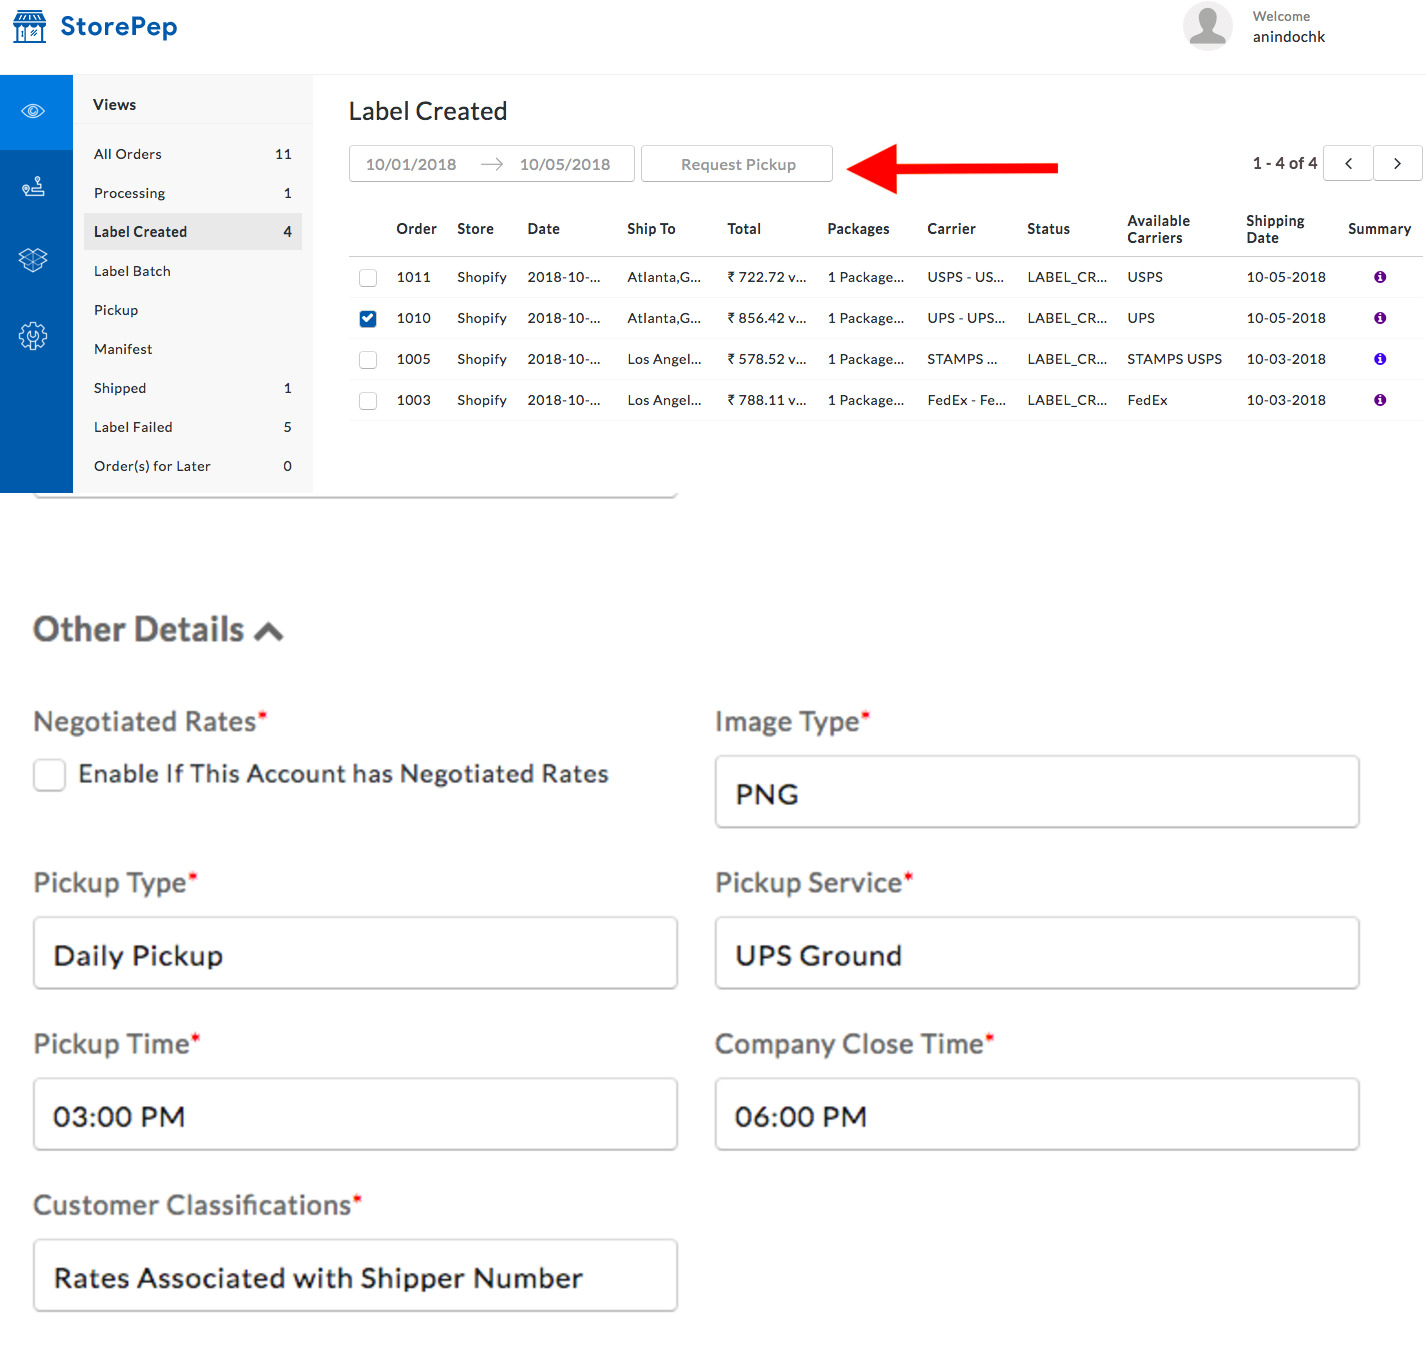Viewport: 1426px width, 1354px height.
Task: Open summary info icon for order 1003
Action: click(1380, 400)
